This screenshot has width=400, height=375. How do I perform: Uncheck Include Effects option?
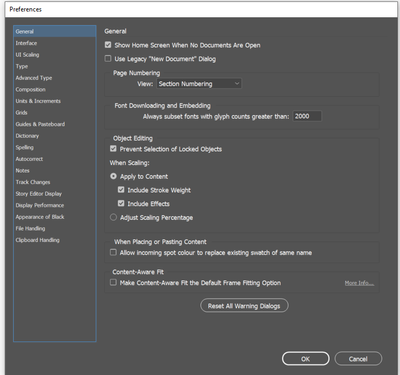[x=121, y=203]
